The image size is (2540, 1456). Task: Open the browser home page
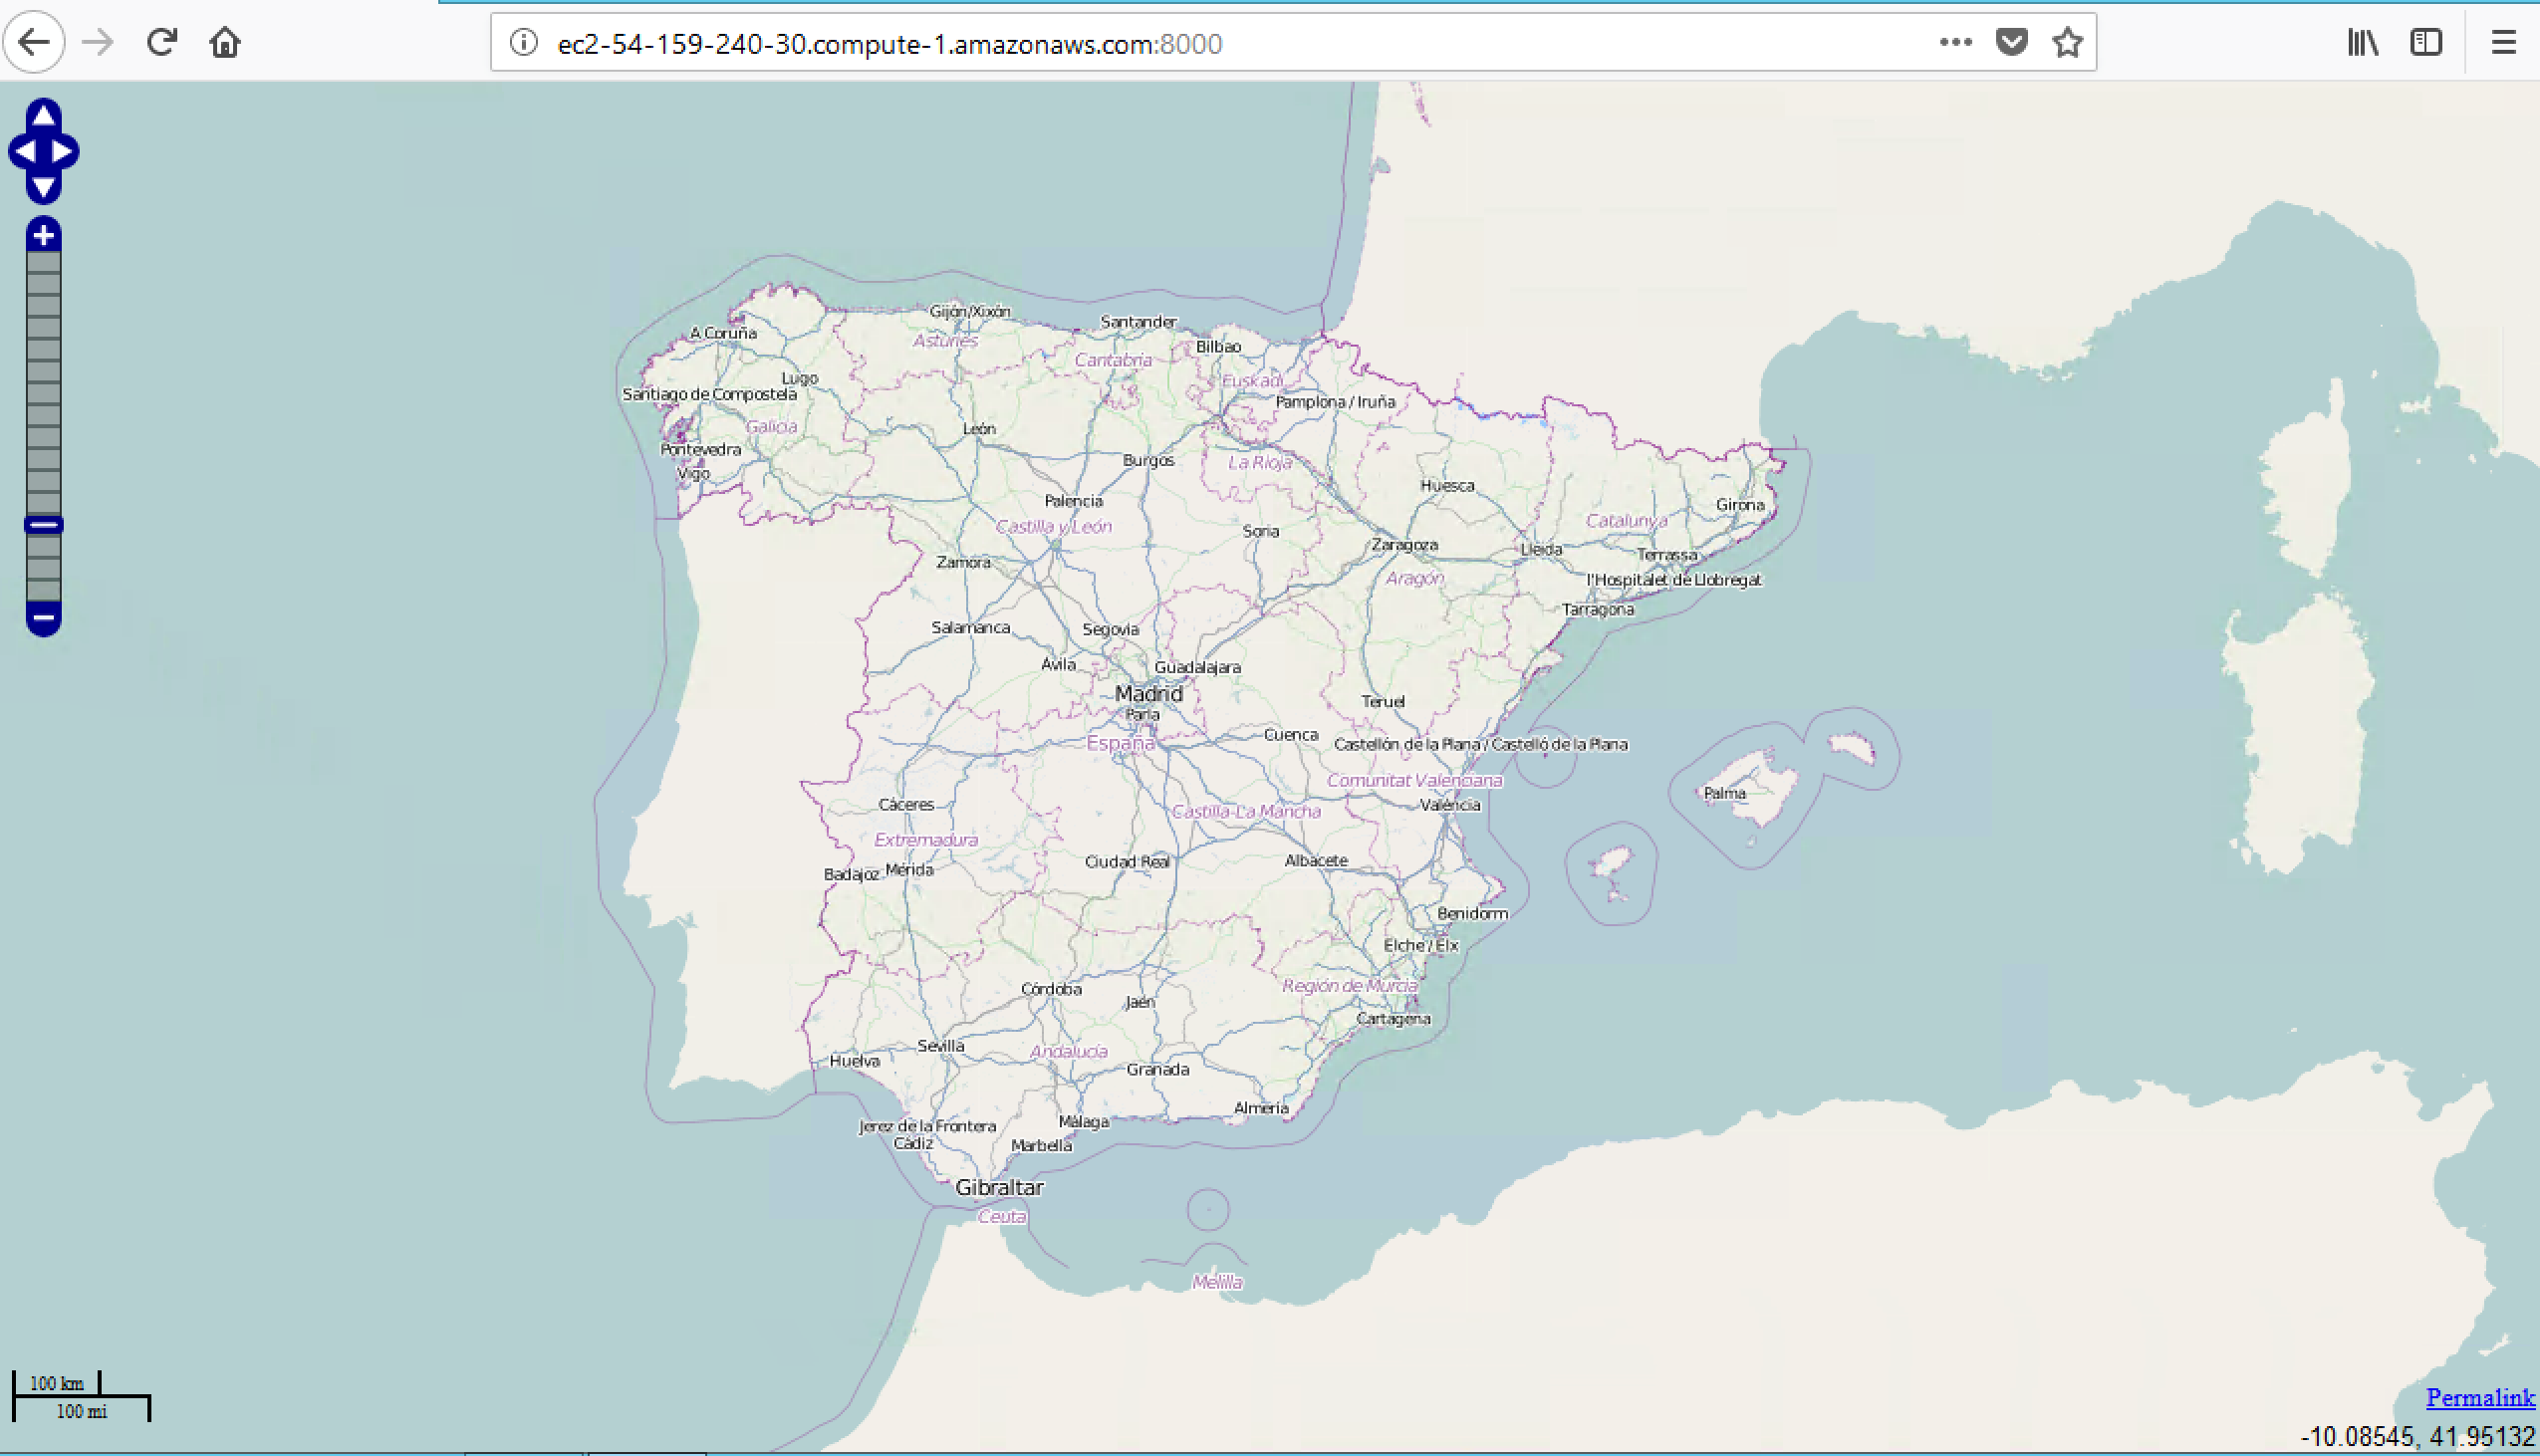click(x=225, y=43)
